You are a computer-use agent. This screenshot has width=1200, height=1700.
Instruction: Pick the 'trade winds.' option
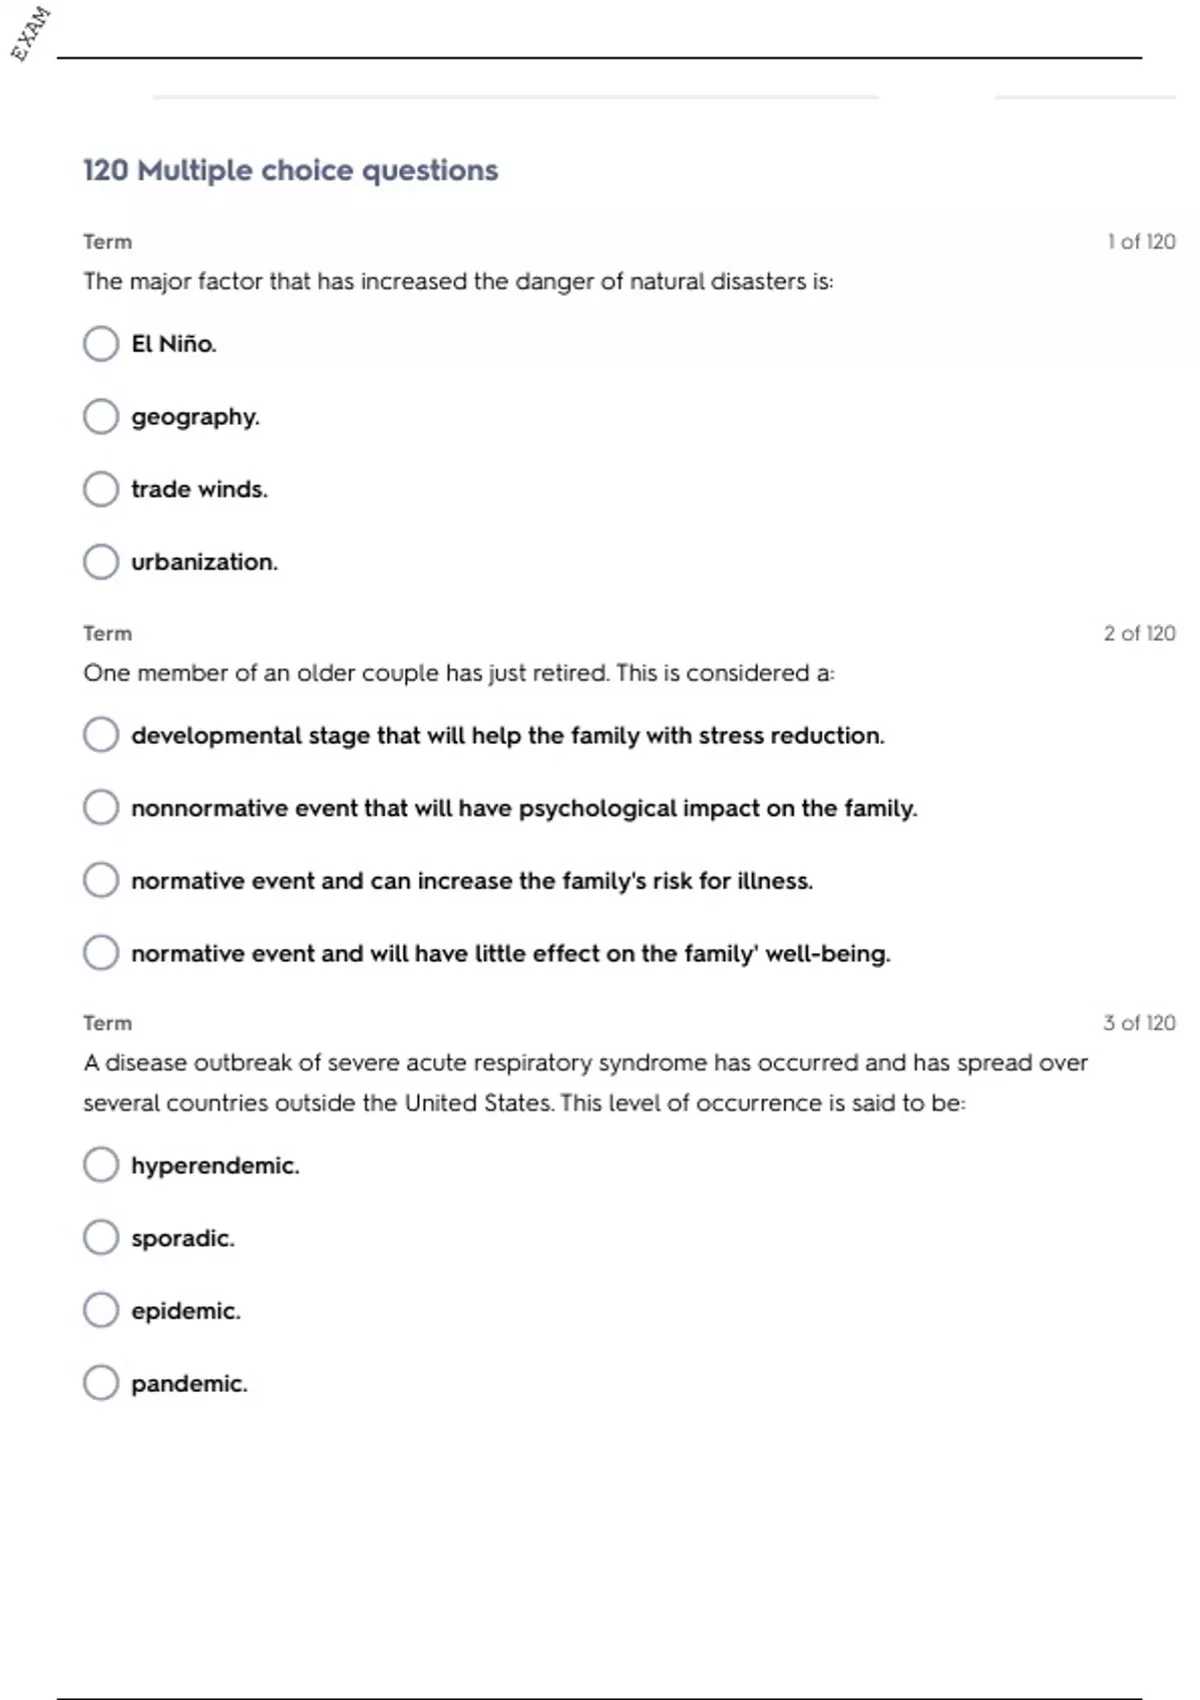(101, 490)
